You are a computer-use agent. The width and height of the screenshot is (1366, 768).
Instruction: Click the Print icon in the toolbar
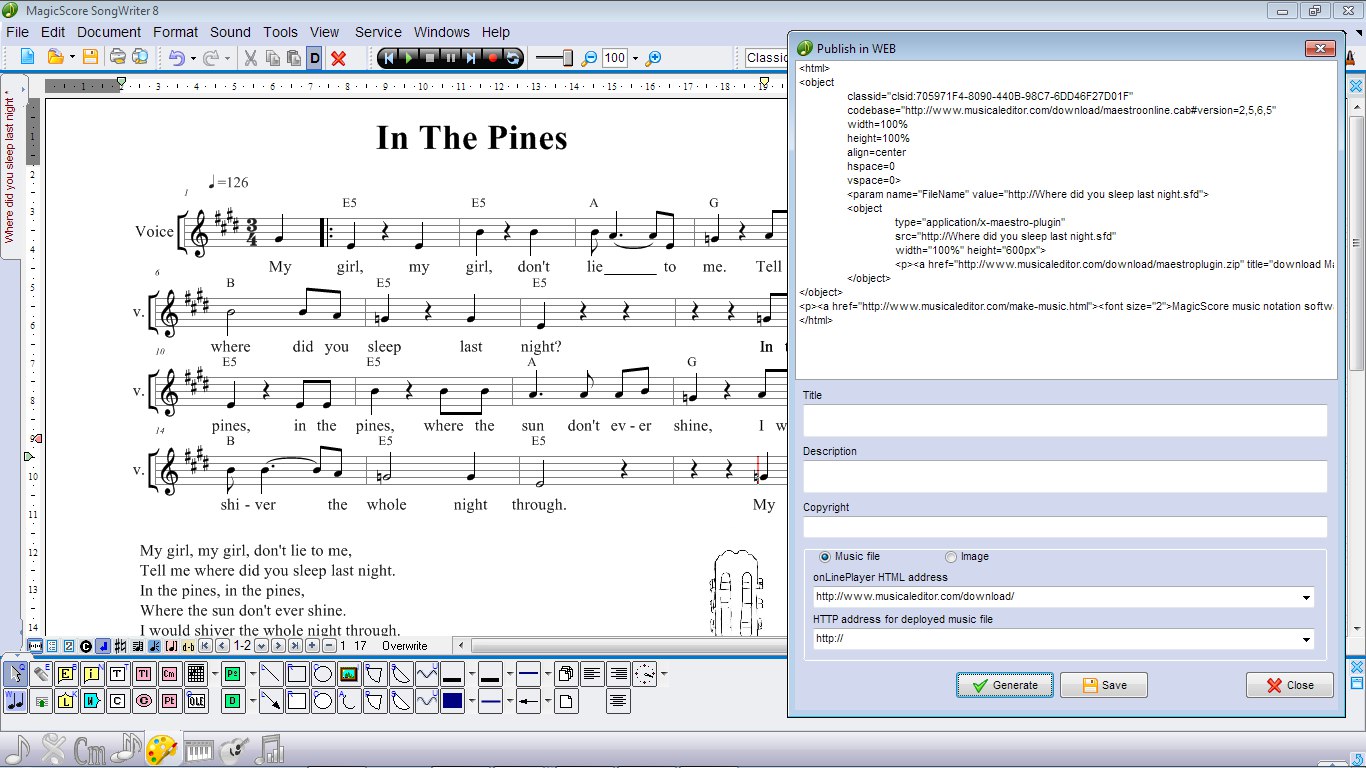click(x=117, y=57)
